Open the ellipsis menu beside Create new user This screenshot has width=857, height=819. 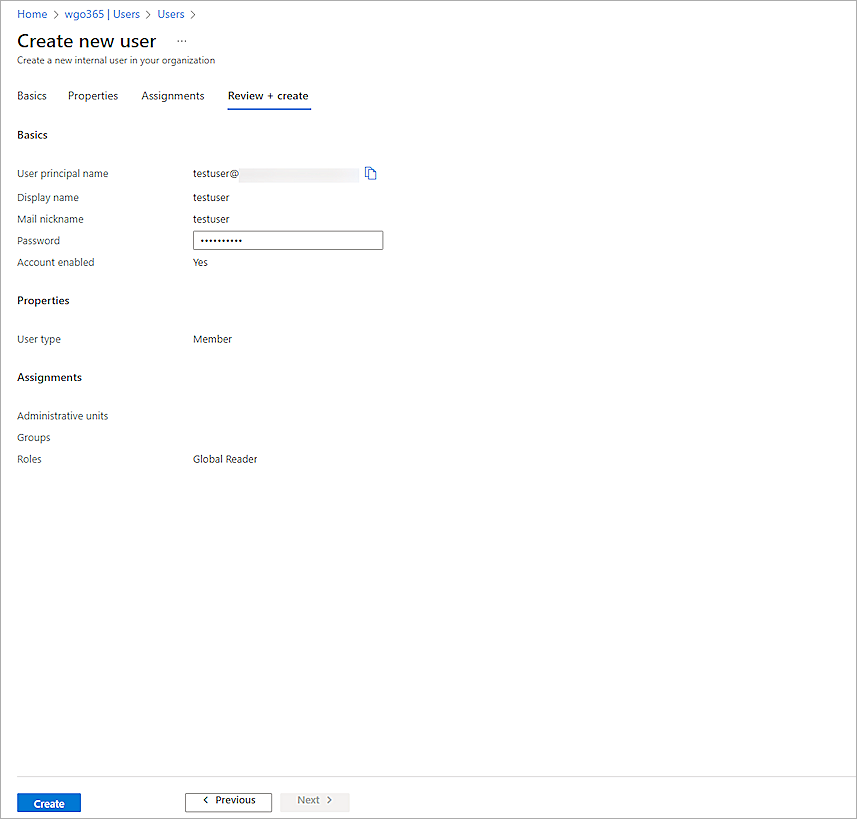181,41
